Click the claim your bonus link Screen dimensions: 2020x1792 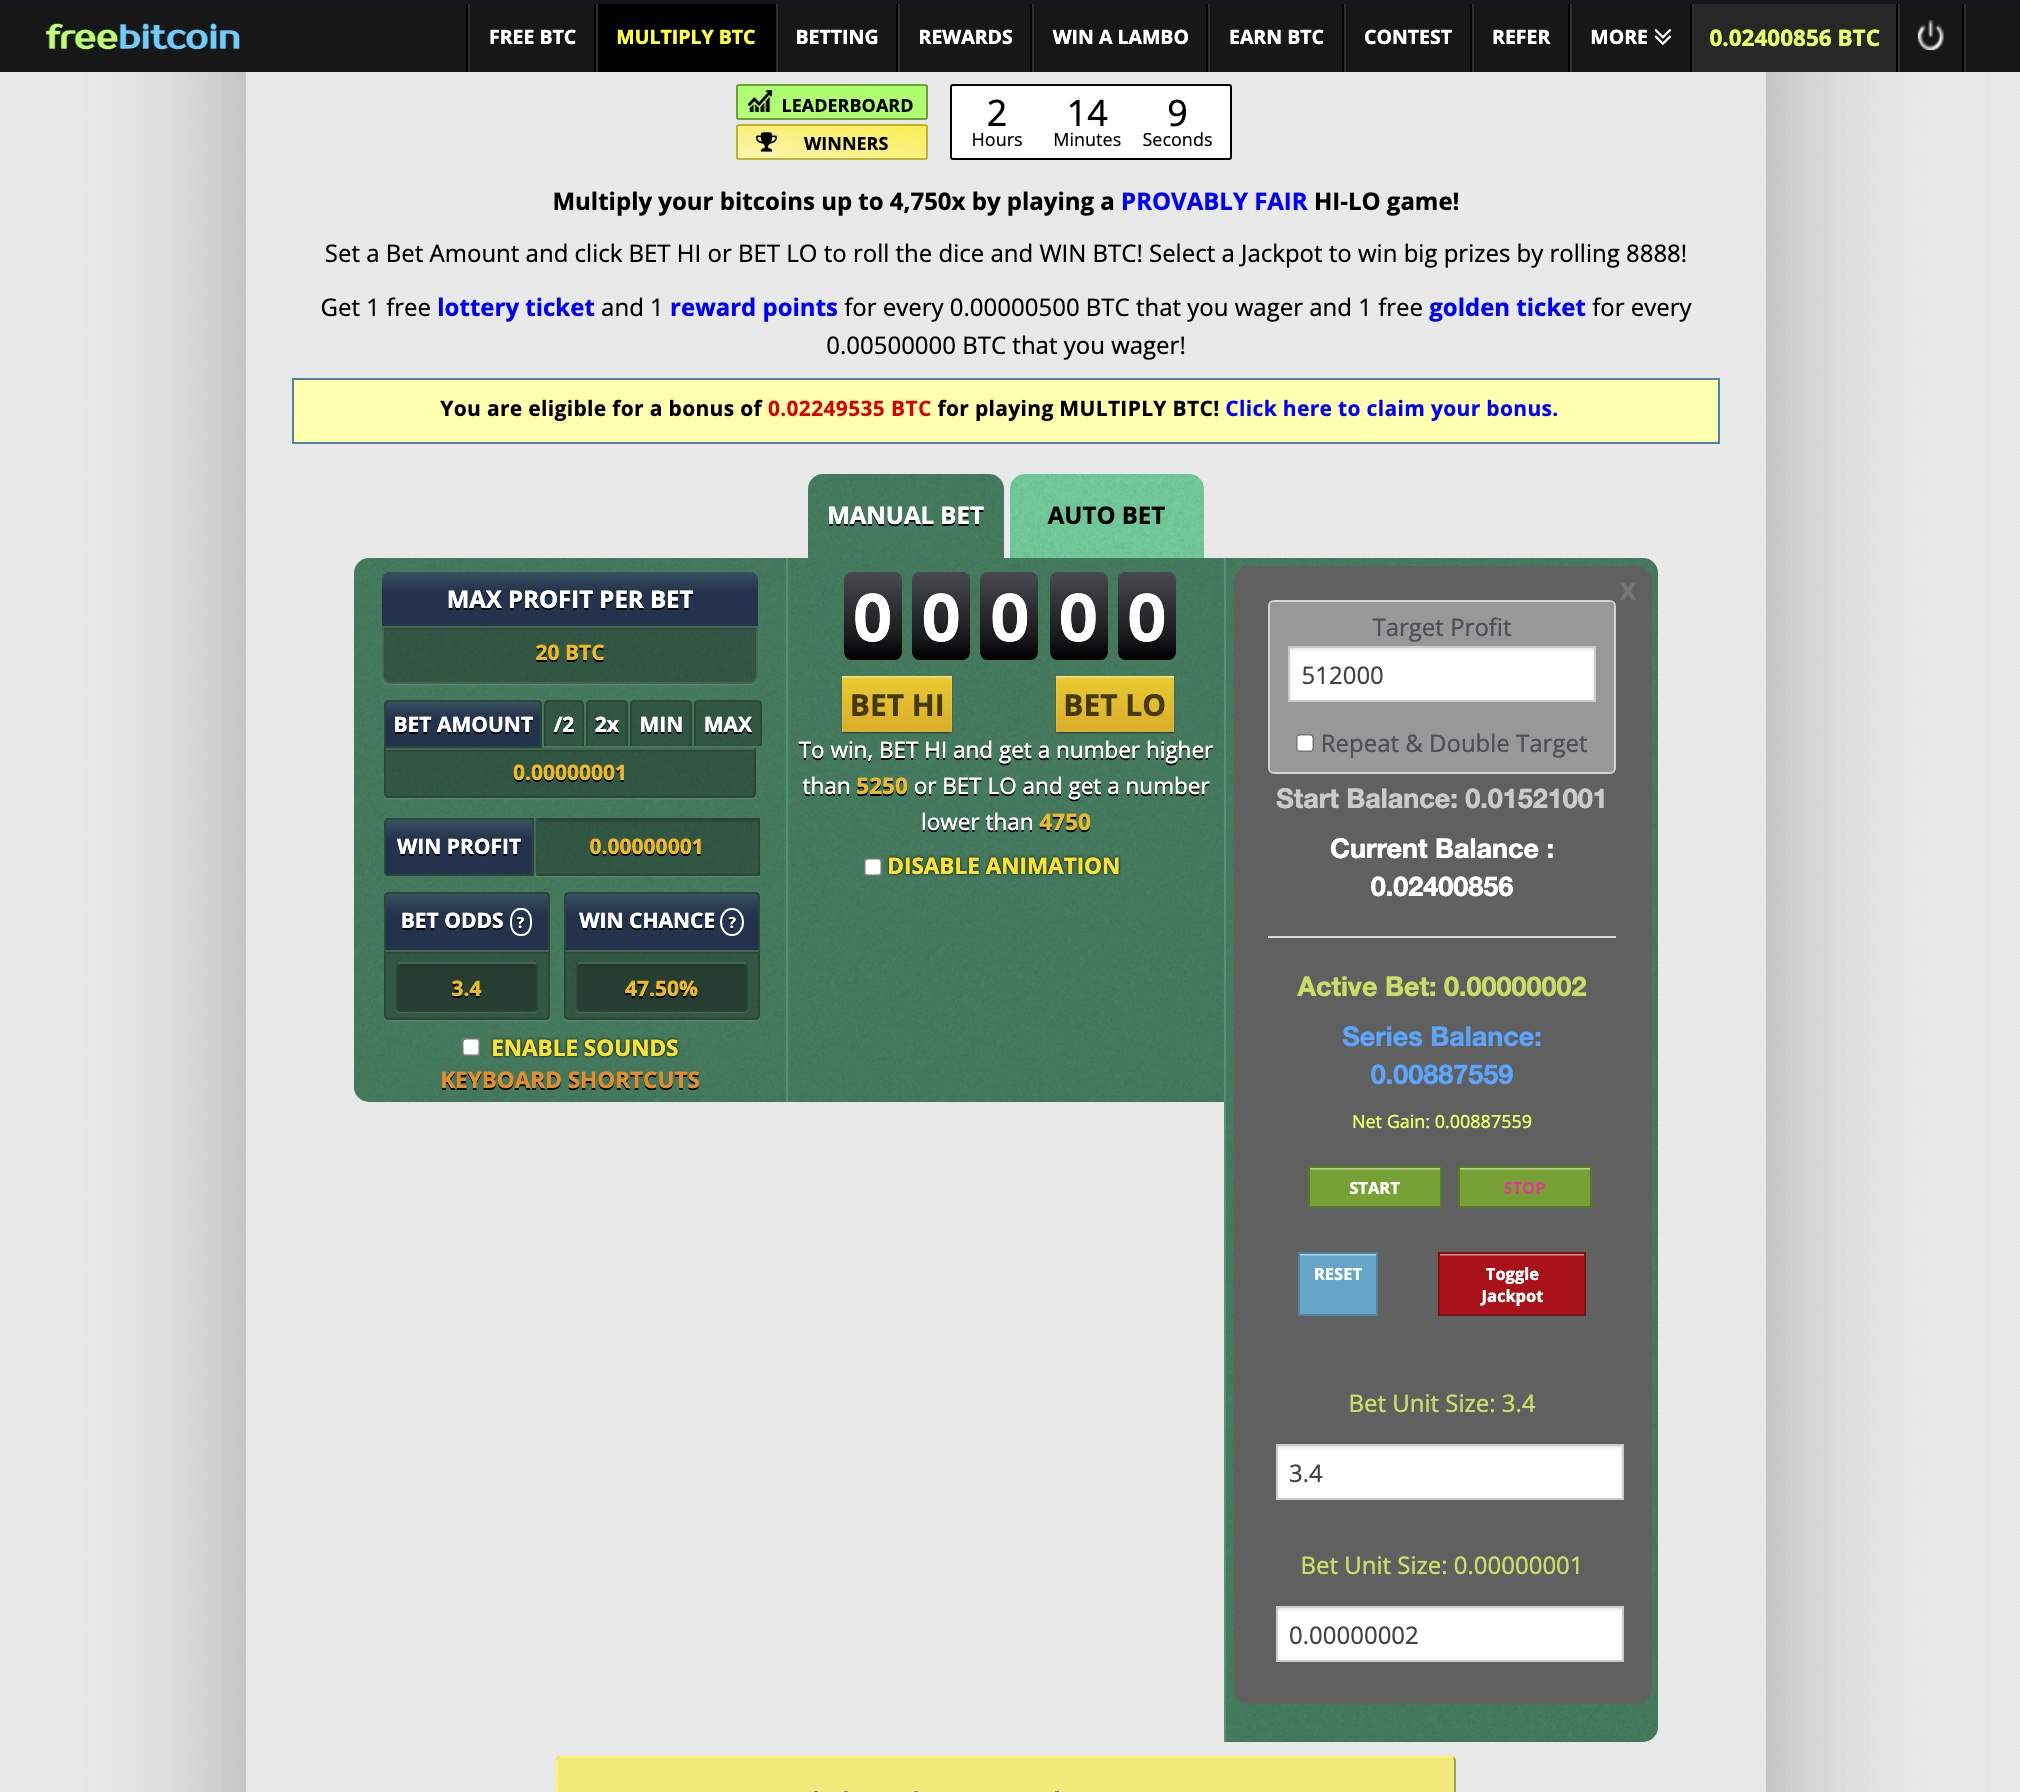[1392, 408]
